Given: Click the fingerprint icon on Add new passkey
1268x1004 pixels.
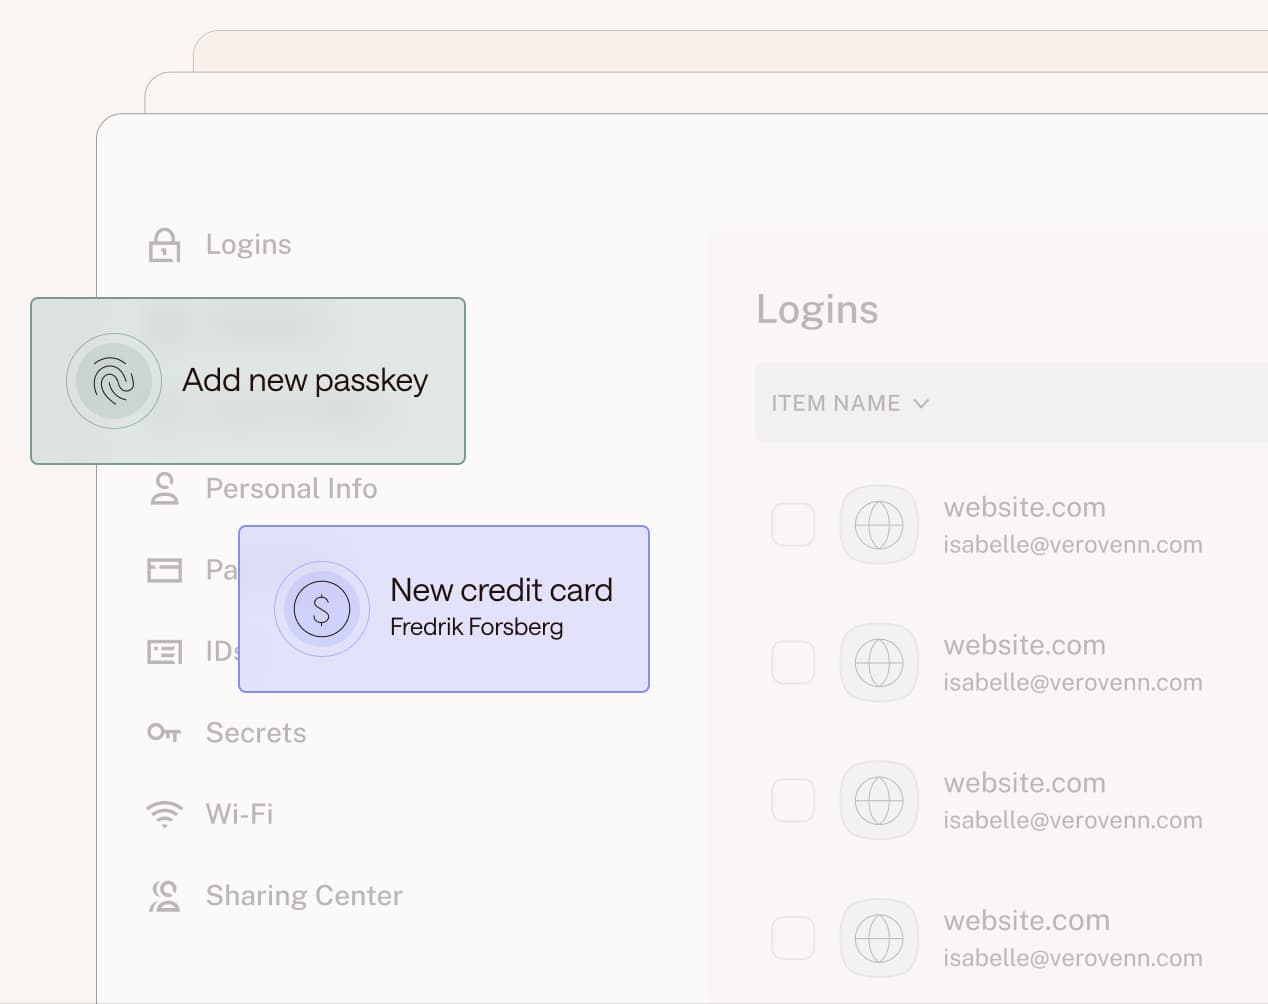Looking at the screenshot, I should pos(113,381).
